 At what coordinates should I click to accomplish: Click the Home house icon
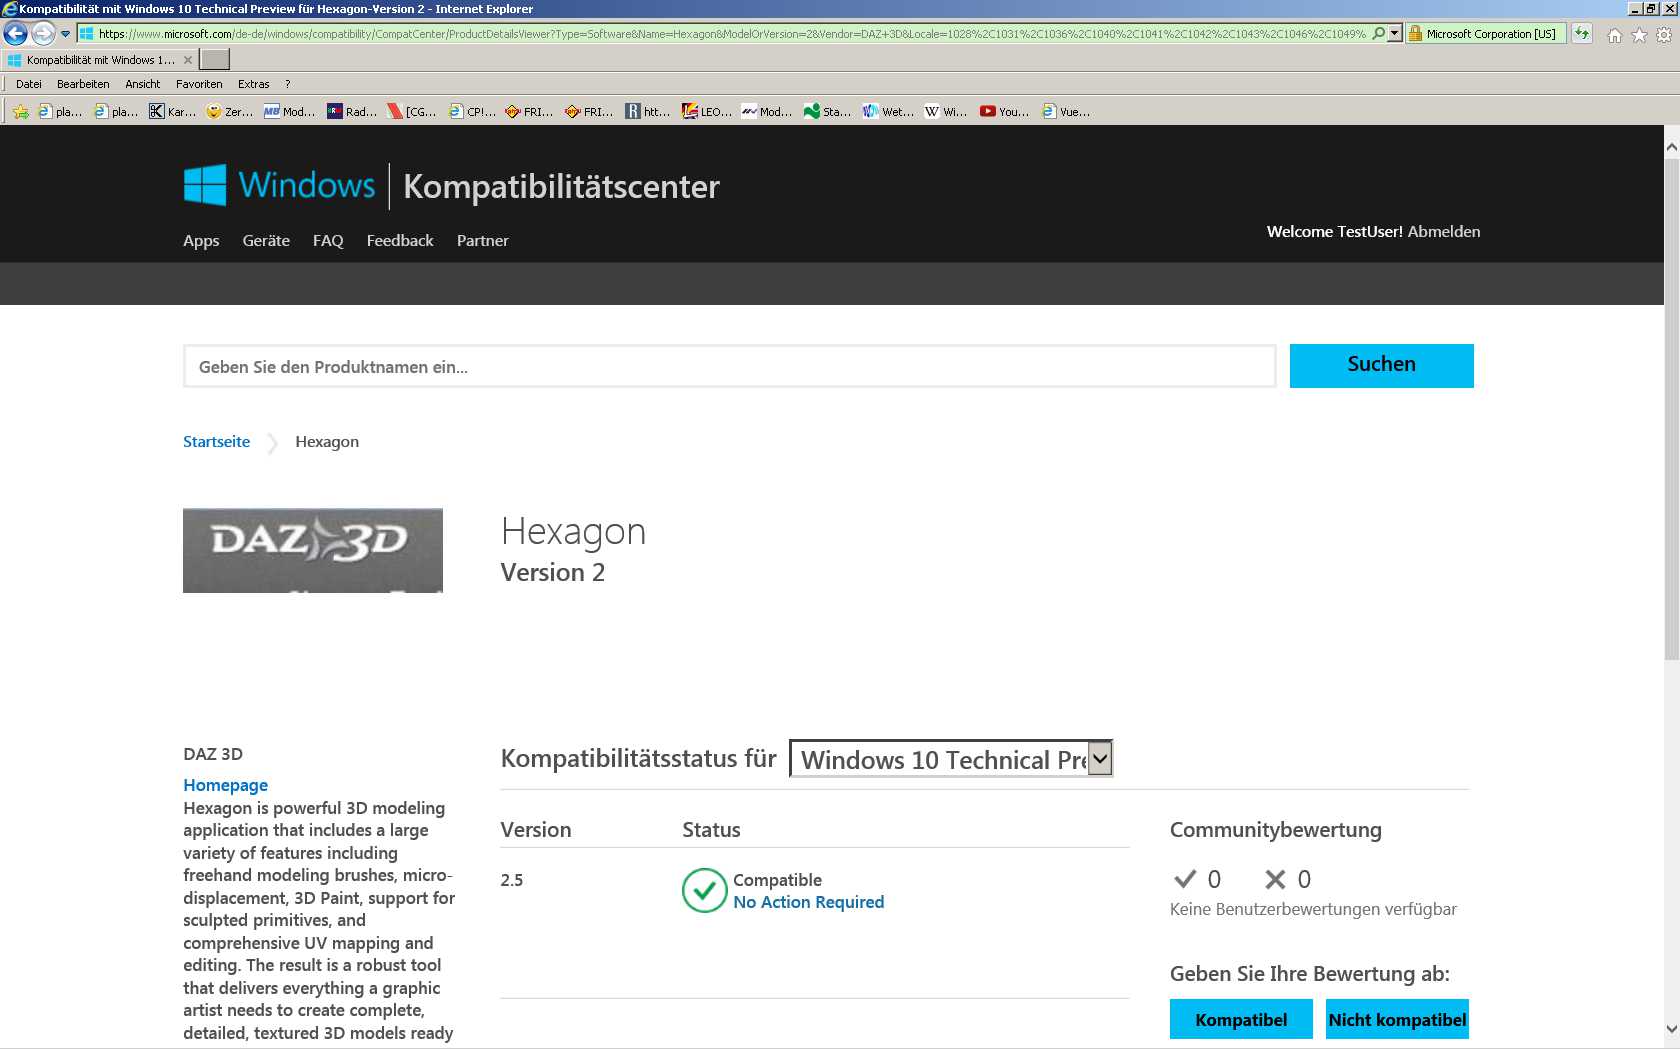pos(1614,35)
